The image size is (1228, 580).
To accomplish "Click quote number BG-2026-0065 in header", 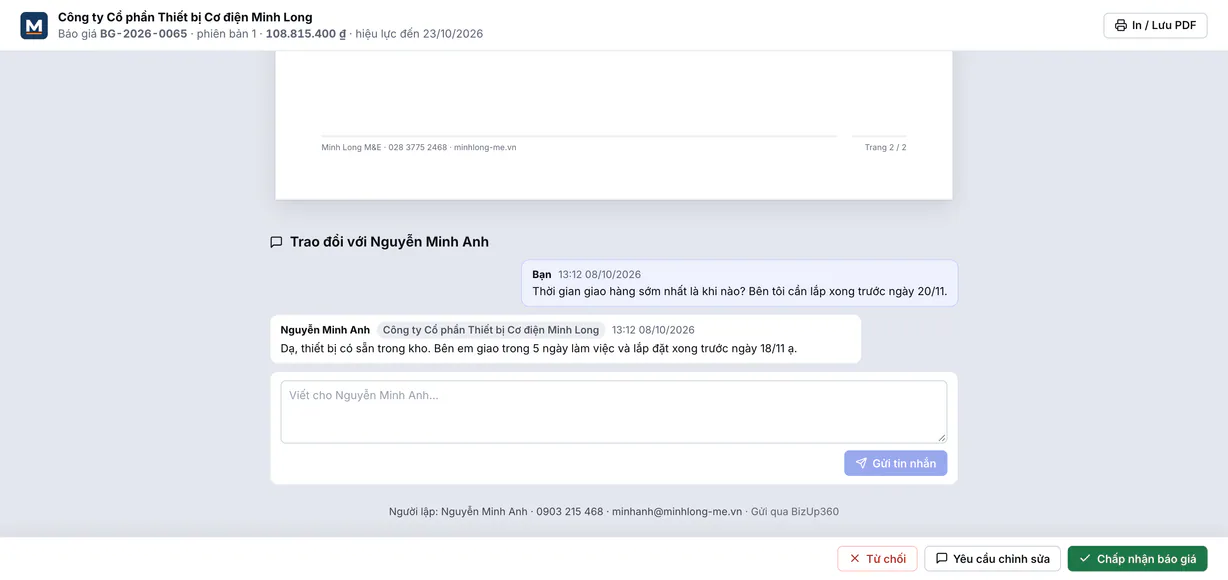I will tap(143, 34).
